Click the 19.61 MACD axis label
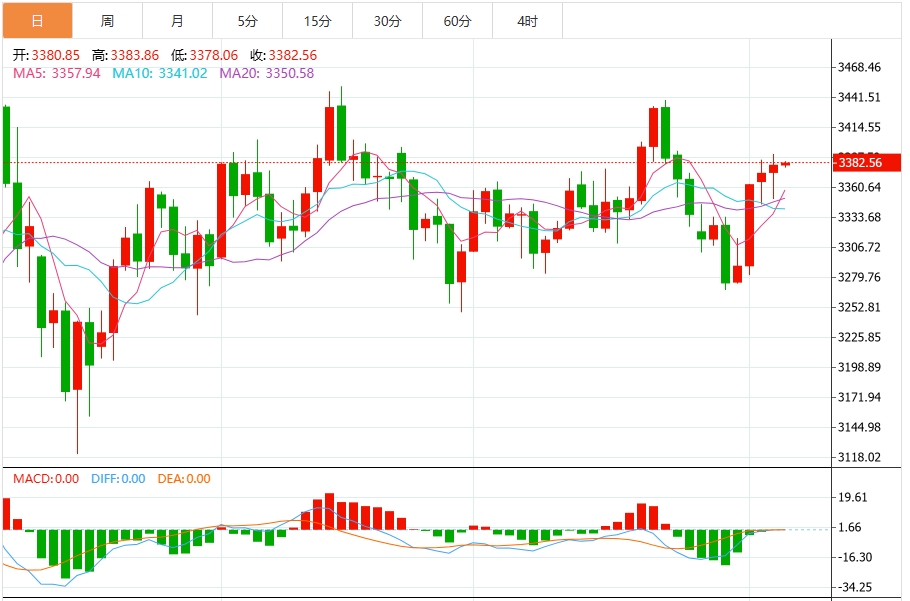 (853, 497)
